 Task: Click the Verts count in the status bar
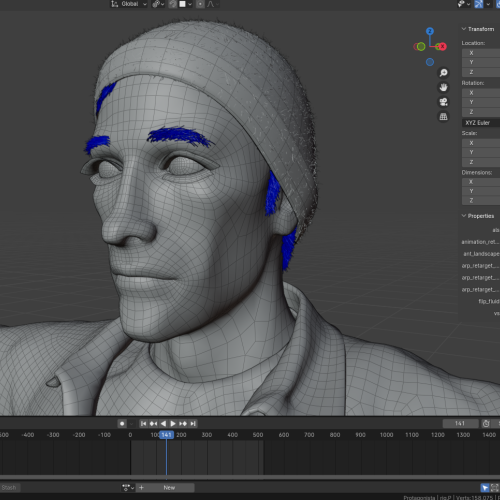(474, 497)
